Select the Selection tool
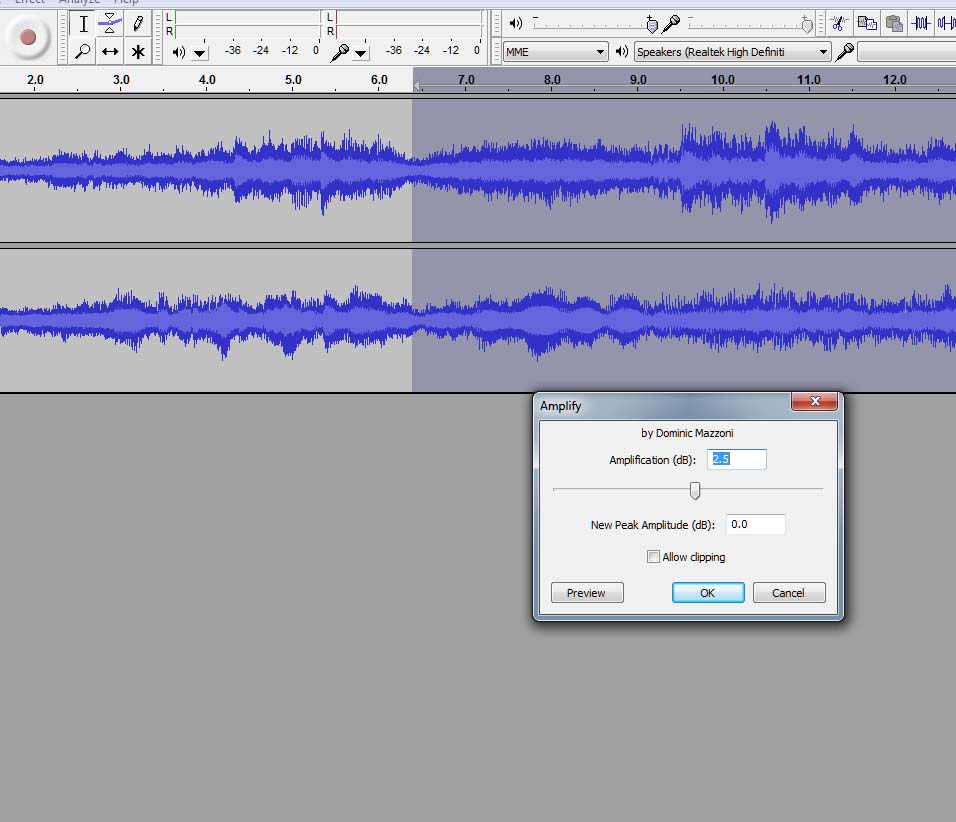The height and width of the screenshot is (822, 956). coord(84,23)
